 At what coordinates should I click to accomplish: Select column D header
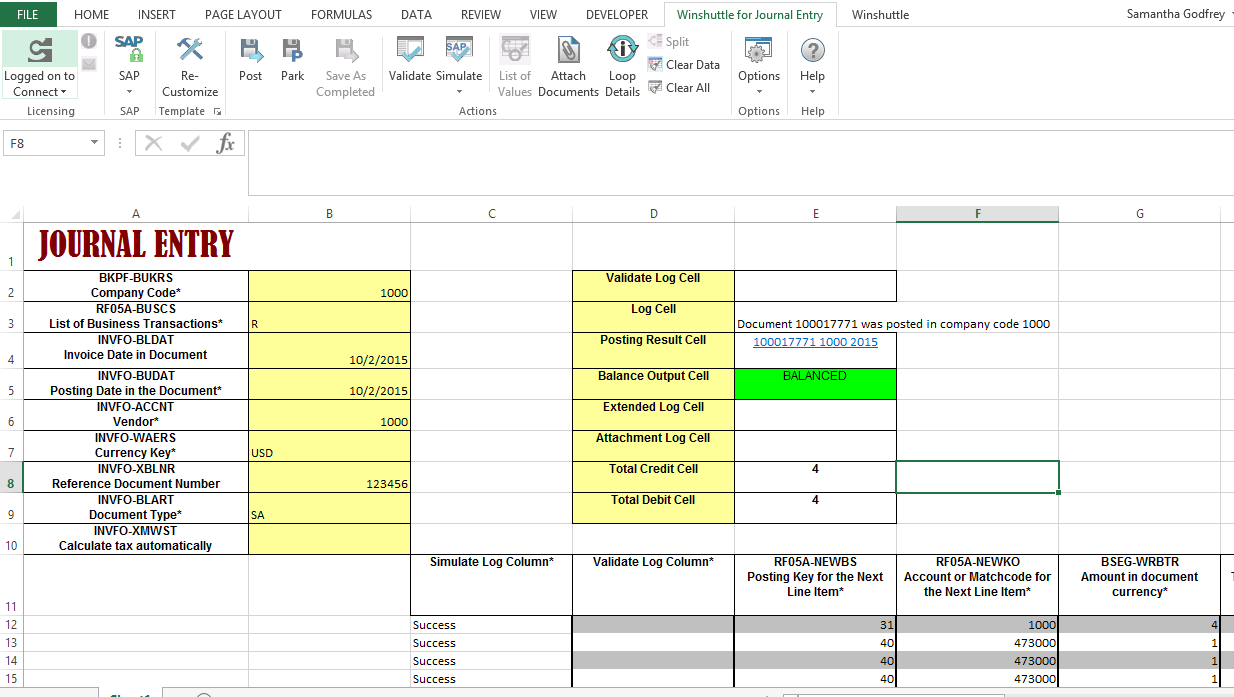tap(653, 214)
